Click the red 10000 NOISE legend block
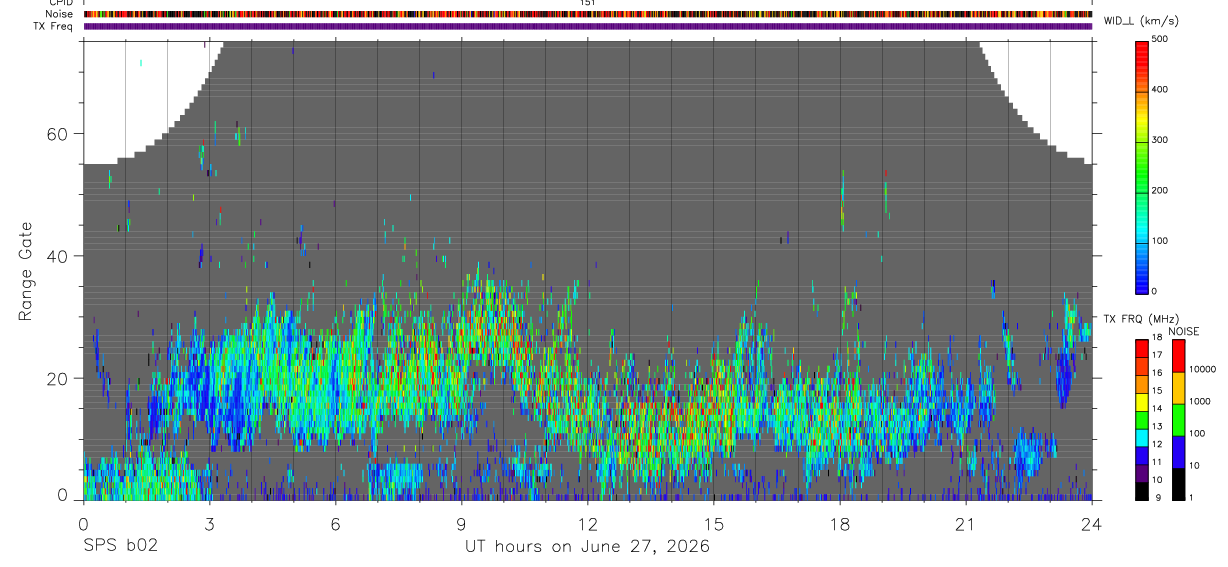 click(x=1179, y=355)
